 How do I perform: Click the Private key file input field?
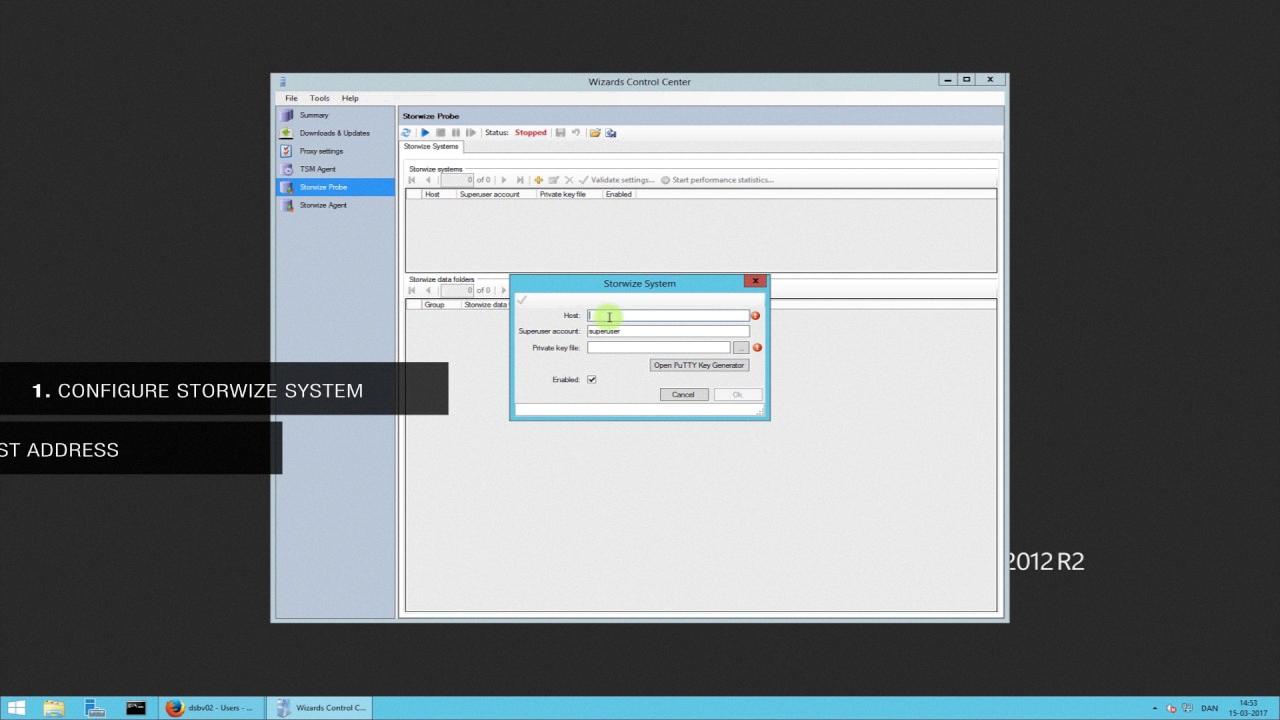point(658,348)
